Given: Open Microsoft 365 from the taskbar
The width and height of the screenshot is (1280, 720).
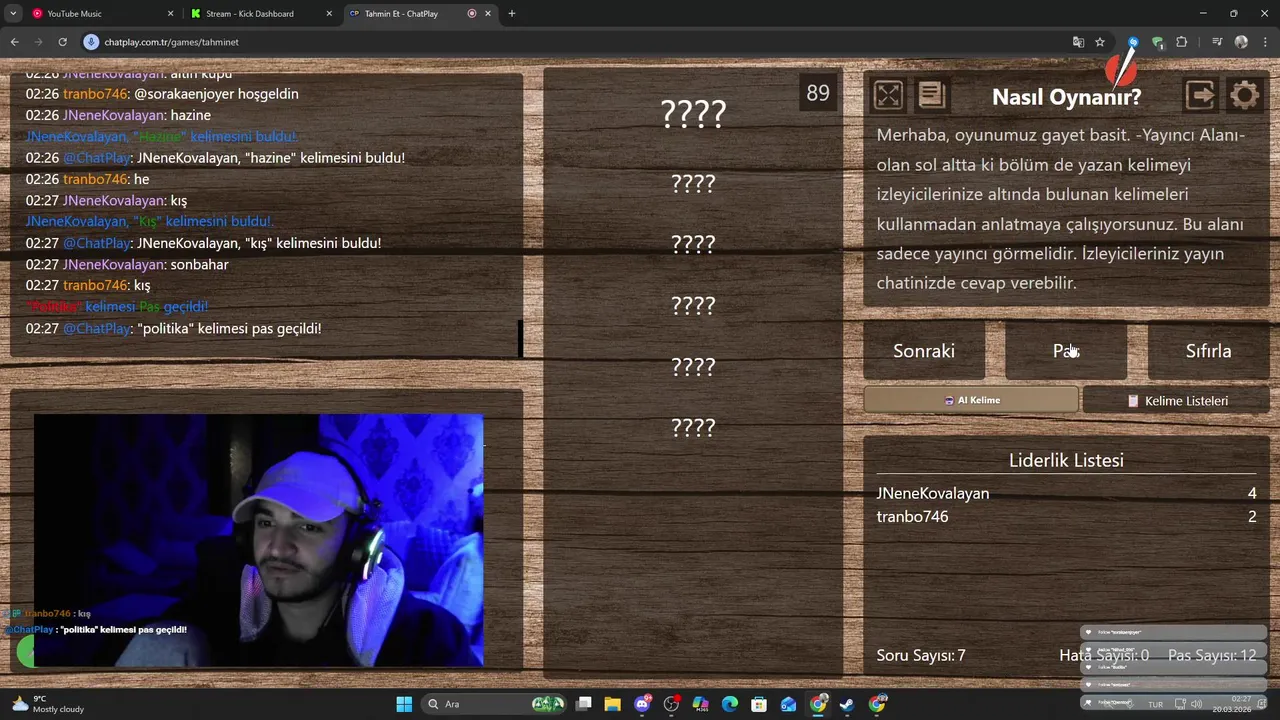Looking at the screenshot, I should pyautogui.click(x=701, y=704).
